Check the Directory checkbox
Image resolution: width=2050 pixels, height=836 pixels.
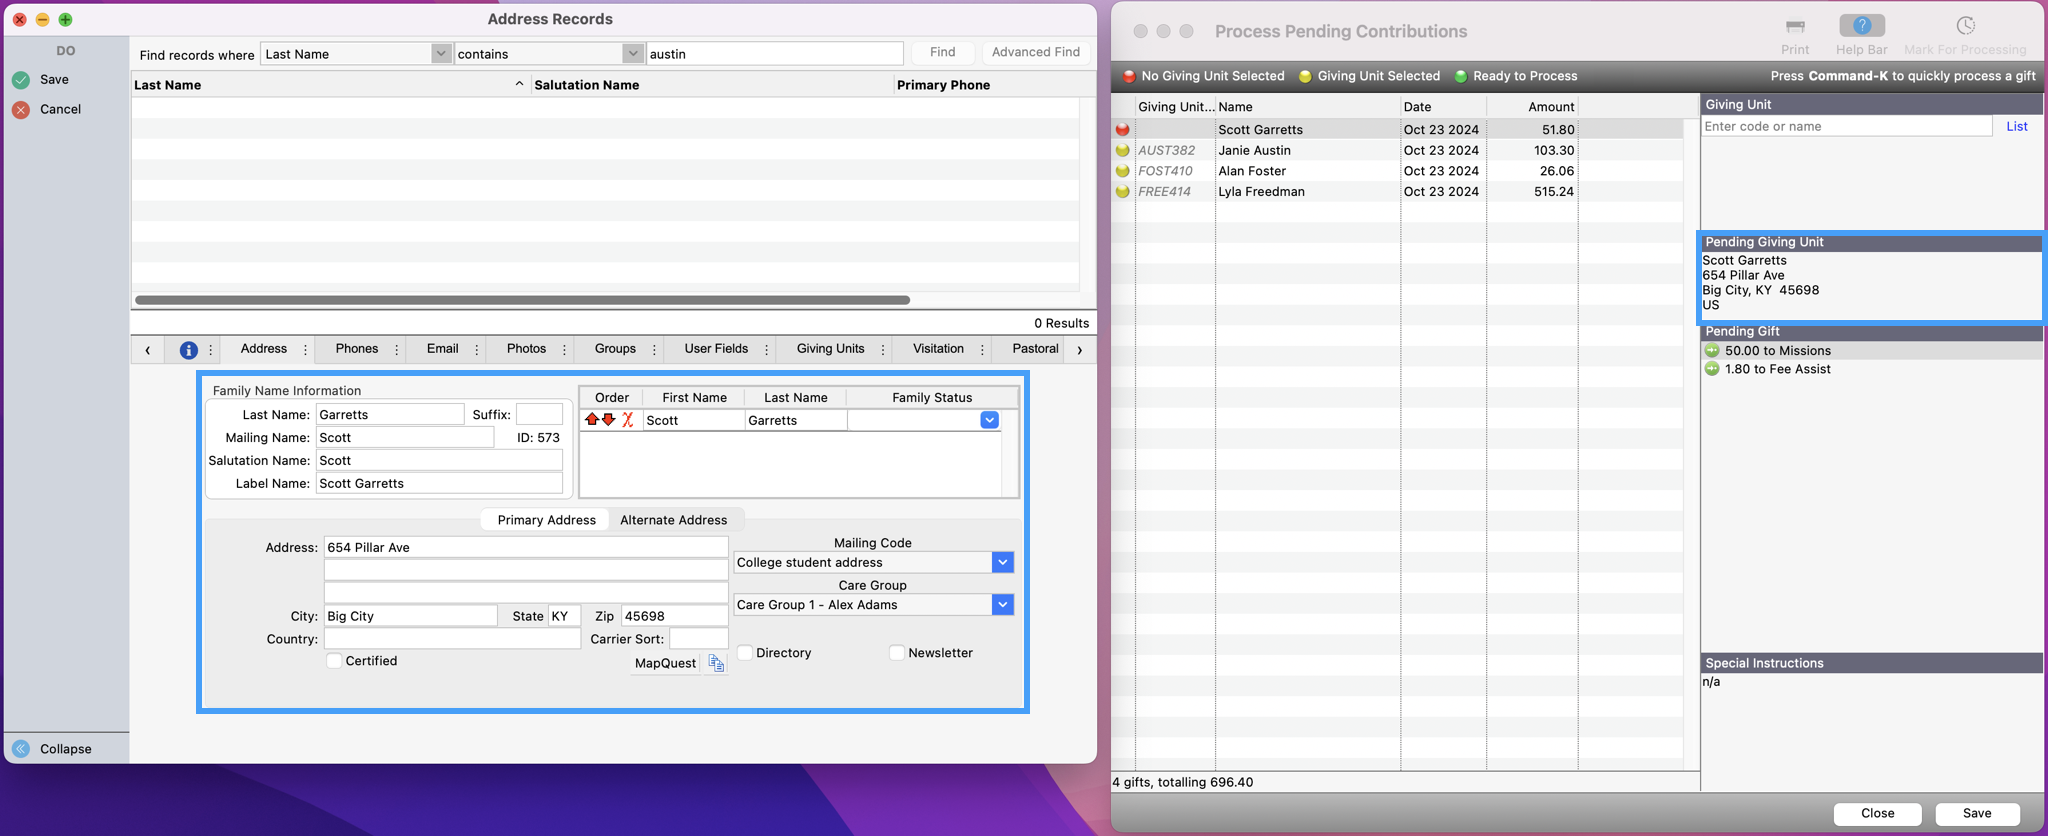pyautogui.click(x=745, y=653)
